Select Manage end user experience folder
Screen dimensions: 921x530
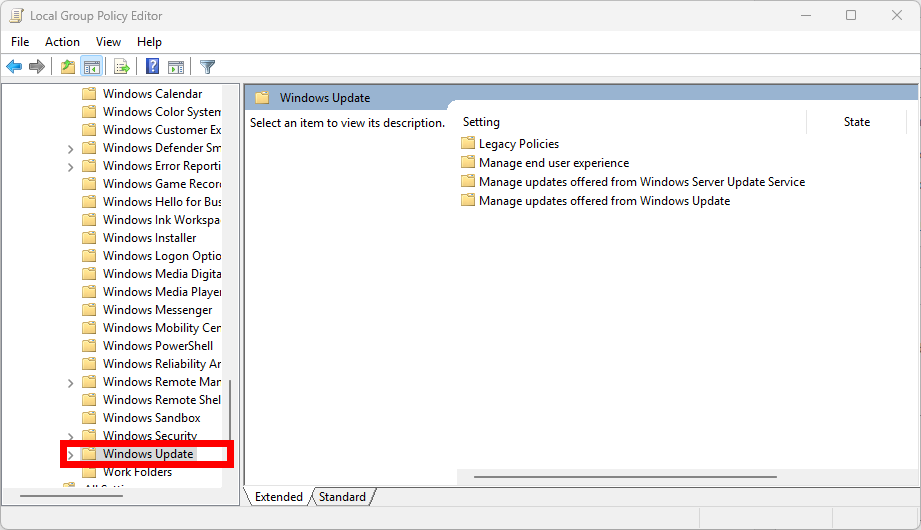[553, 163]
